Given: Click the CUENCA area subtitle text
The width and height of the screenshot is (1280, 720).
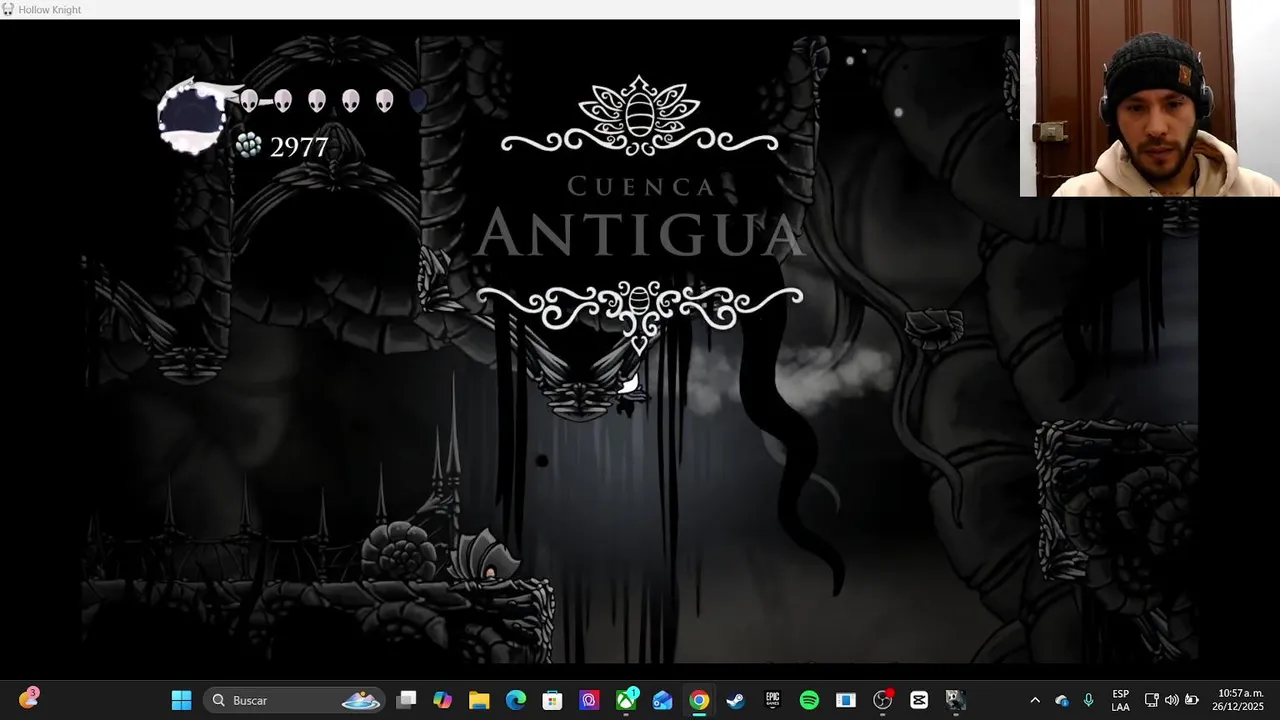Looking at the screenshot, I should point(640,186).
